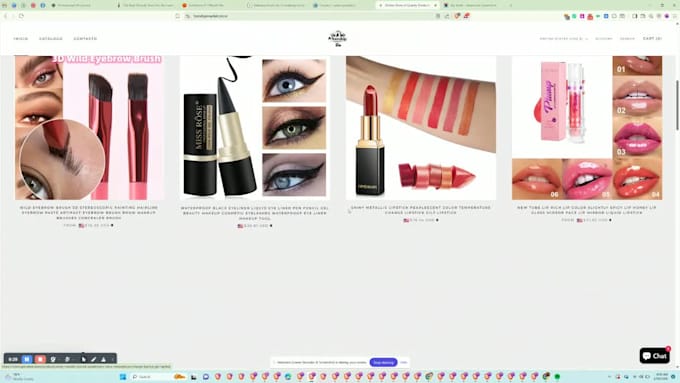
Task: Click the browser address bar
Action: (310, 16)
